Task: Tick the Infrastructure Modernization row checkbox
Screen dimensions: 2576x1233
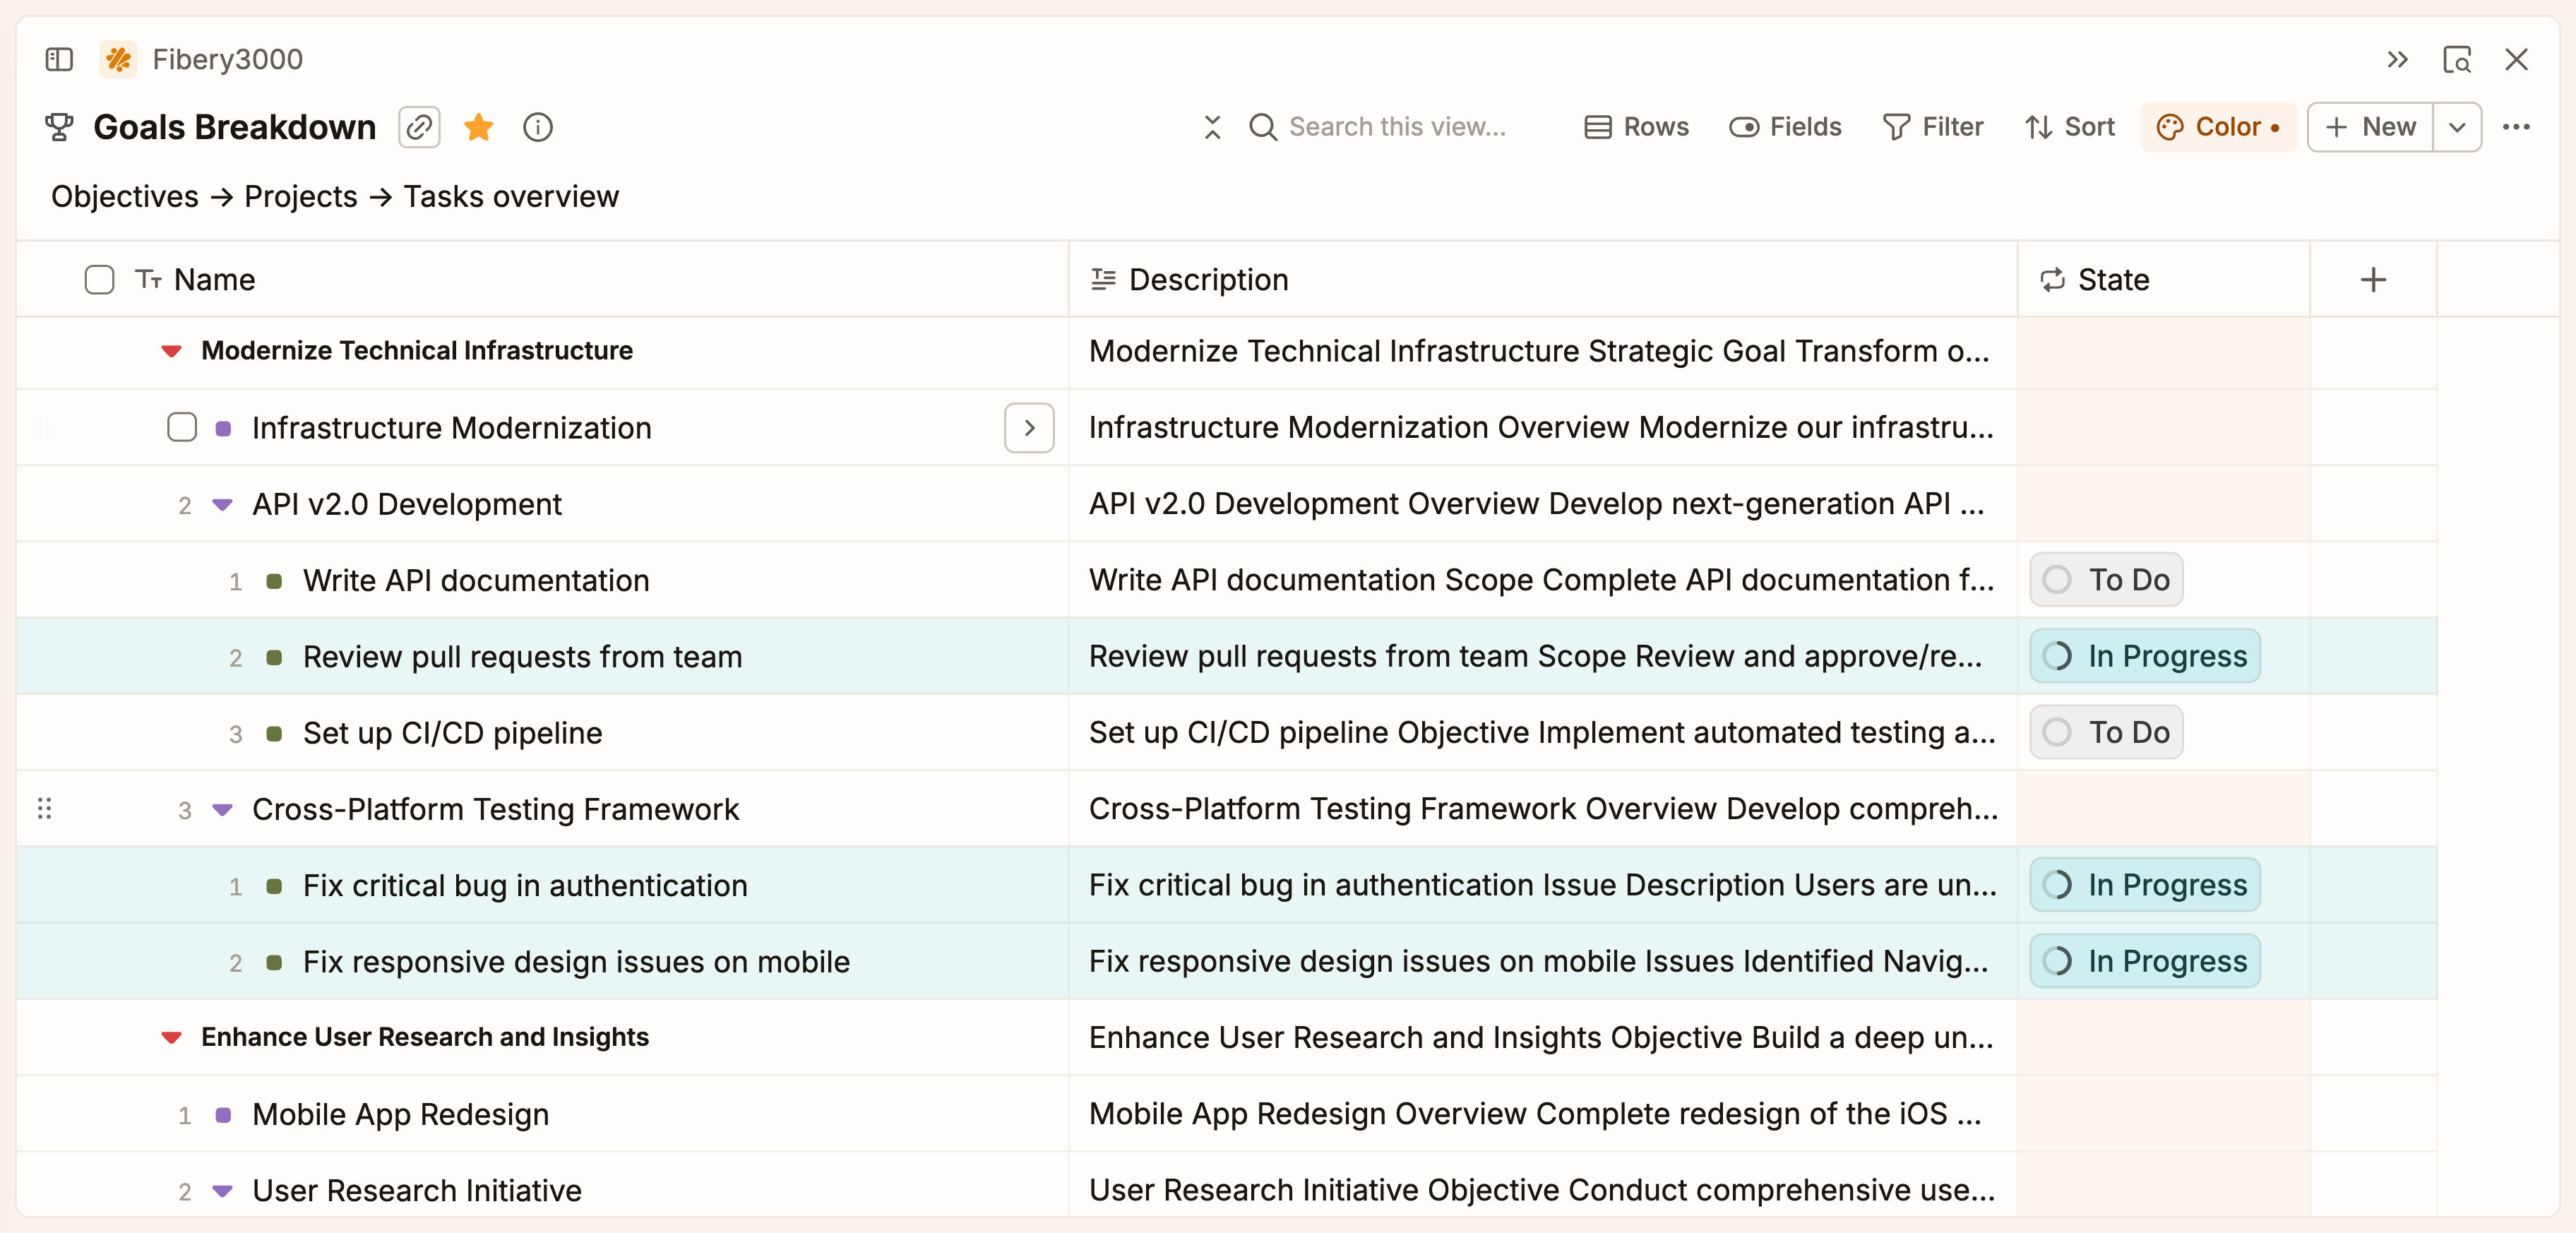Action: pos(182,428)
